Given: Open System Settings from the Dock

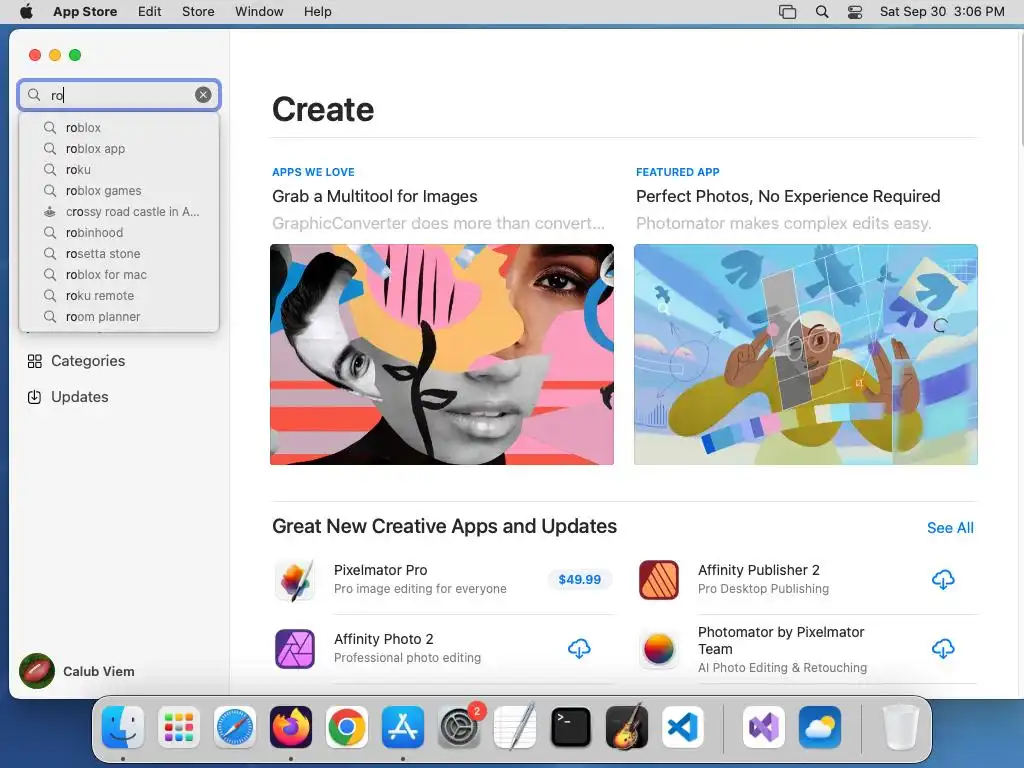Looking at the screenshot, I should [458, 727].
